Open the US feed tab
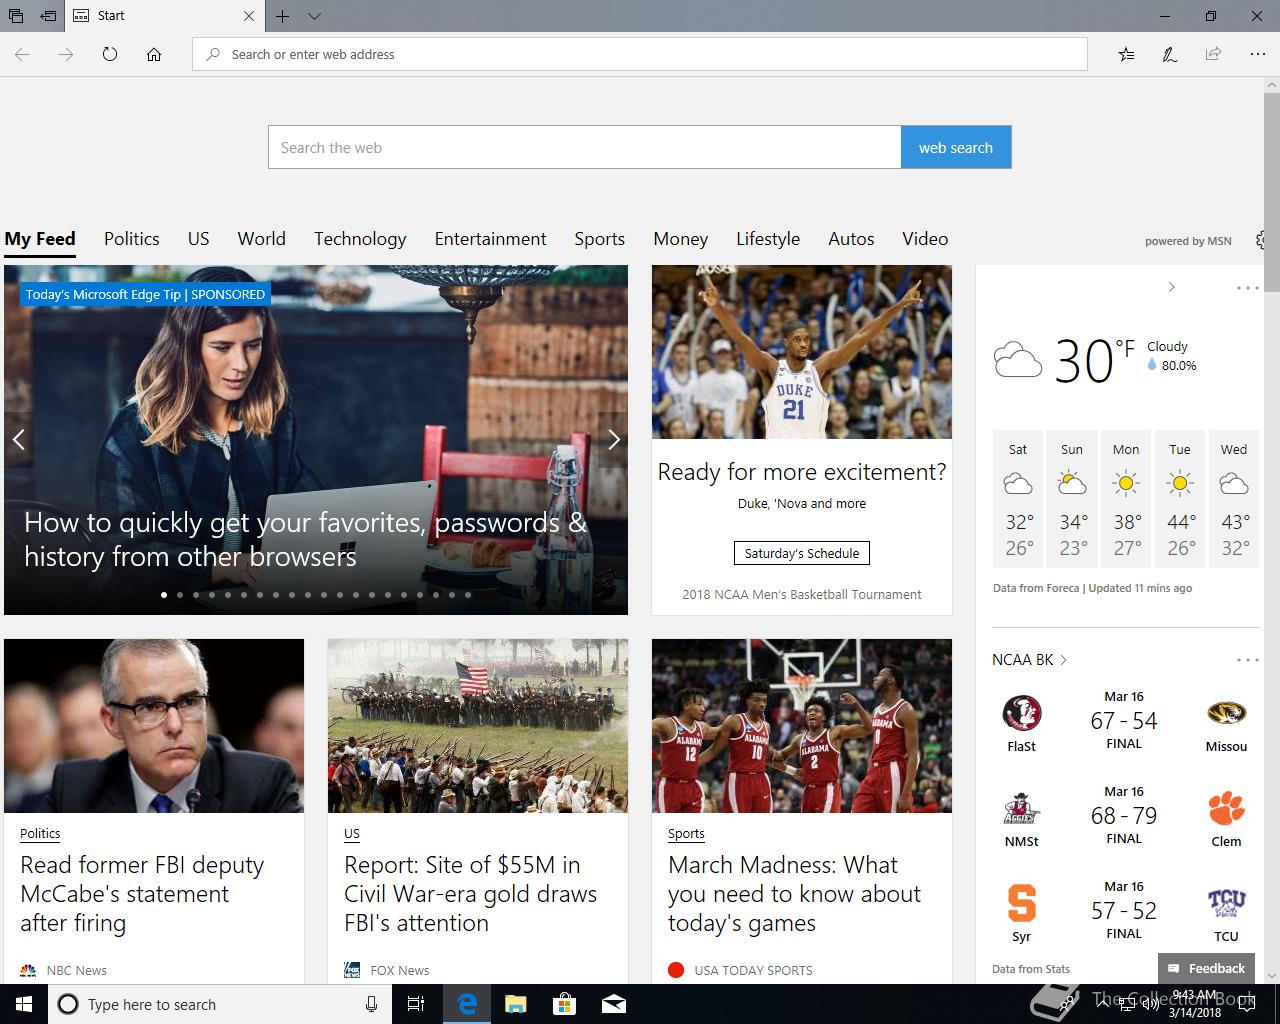 [199, 239]
